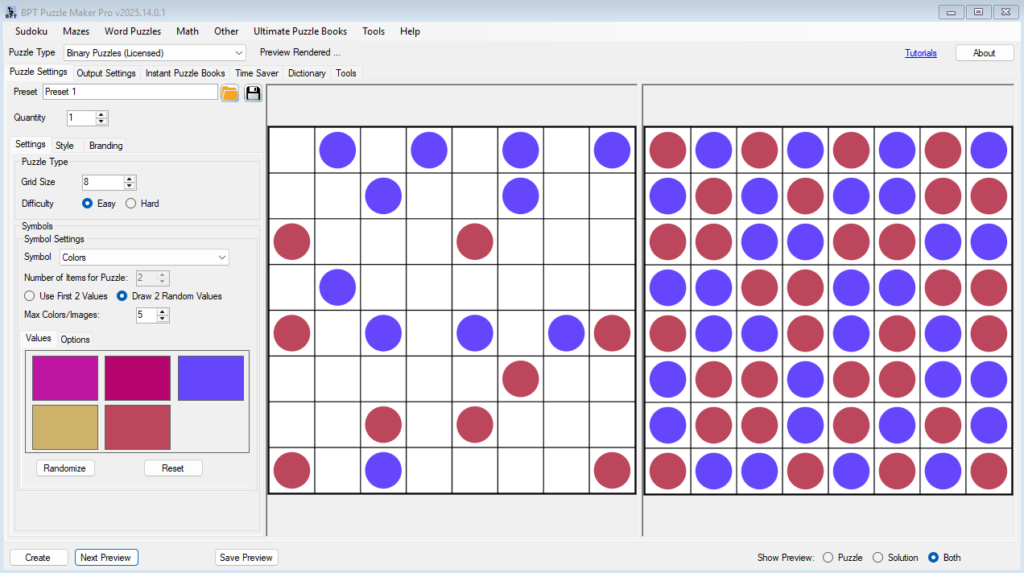Choose Use First 2 Values option
1024x573 pixels.
30,296
